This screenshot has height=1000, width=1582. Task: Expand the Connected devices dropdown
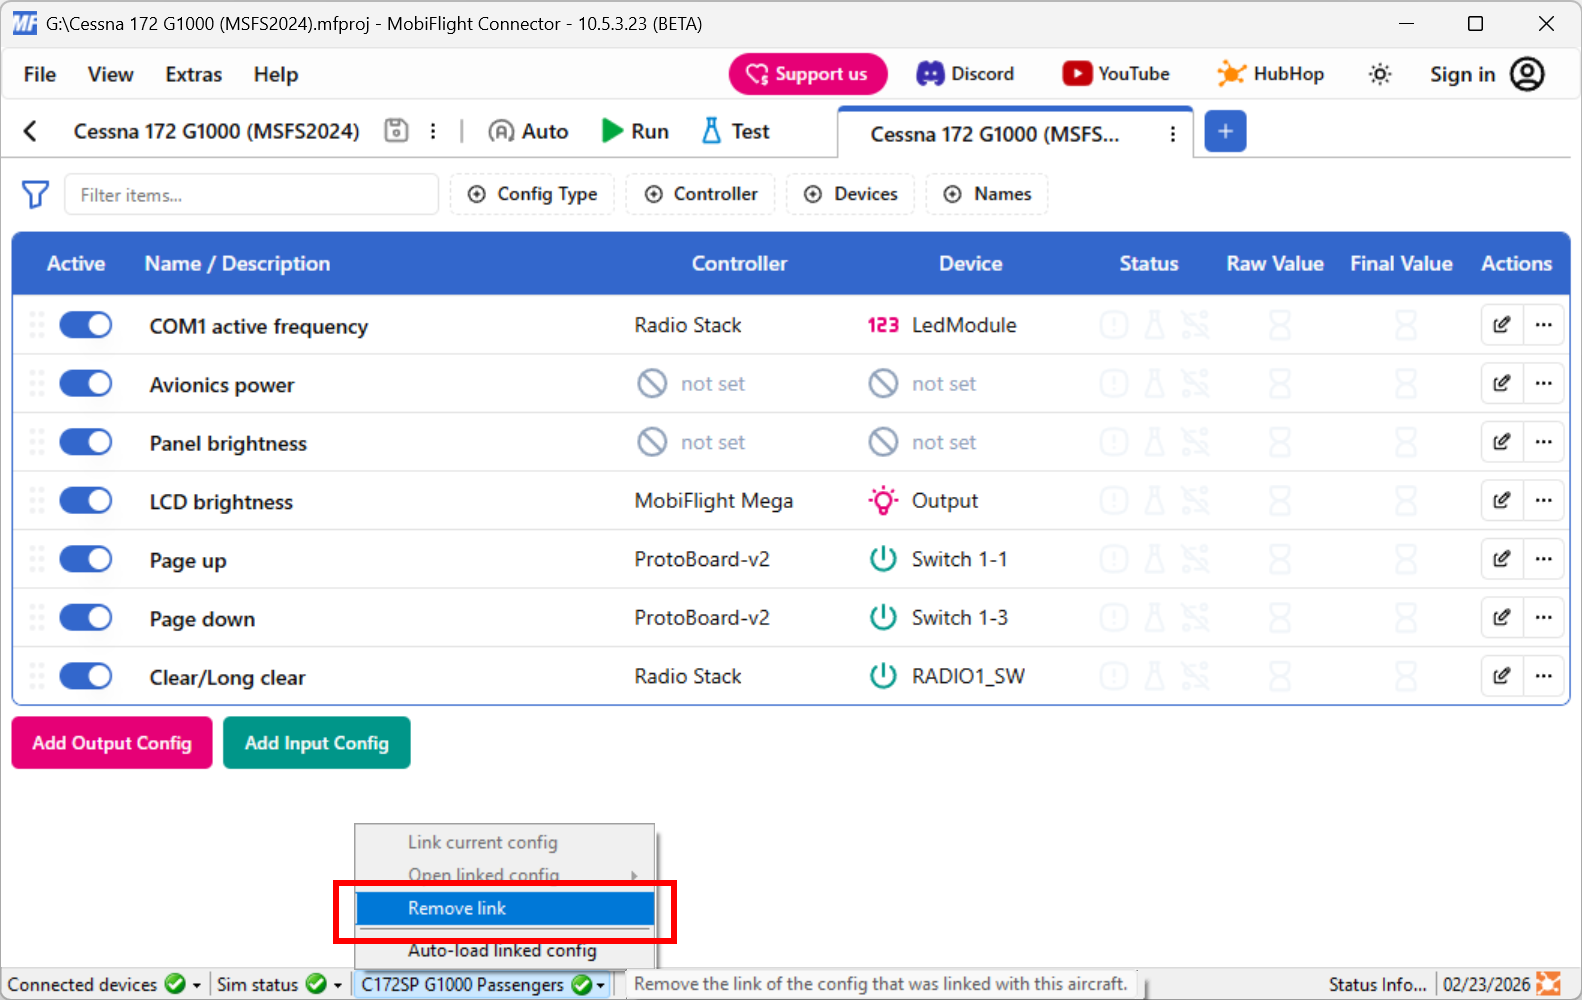point(197,985)
